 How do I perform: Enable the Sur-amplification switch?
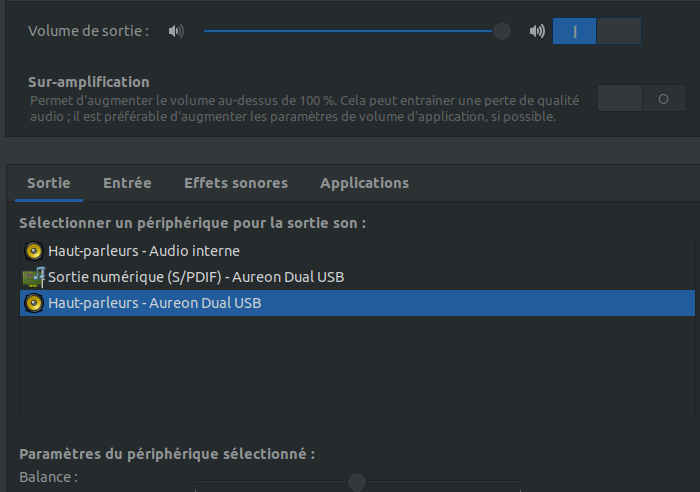641,98
